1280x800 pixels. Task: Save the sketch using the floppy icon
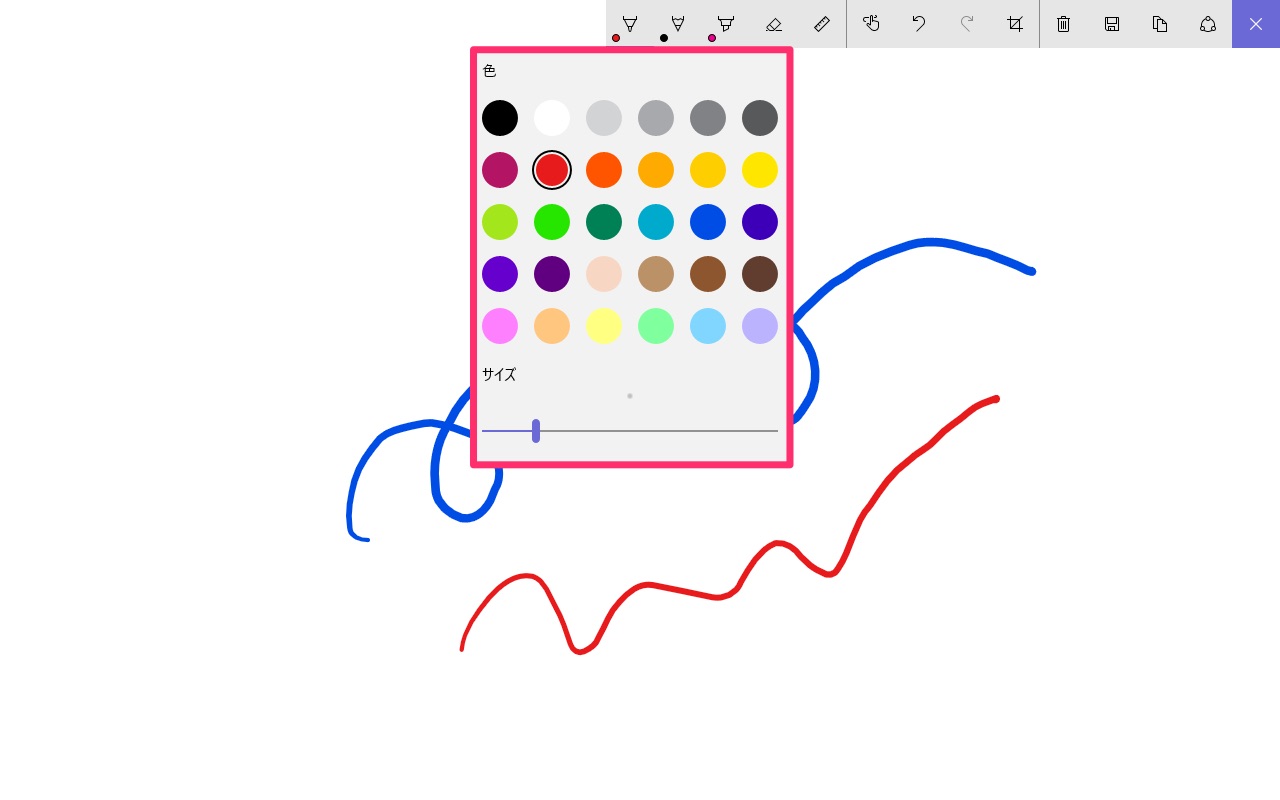coord(1112,24)
